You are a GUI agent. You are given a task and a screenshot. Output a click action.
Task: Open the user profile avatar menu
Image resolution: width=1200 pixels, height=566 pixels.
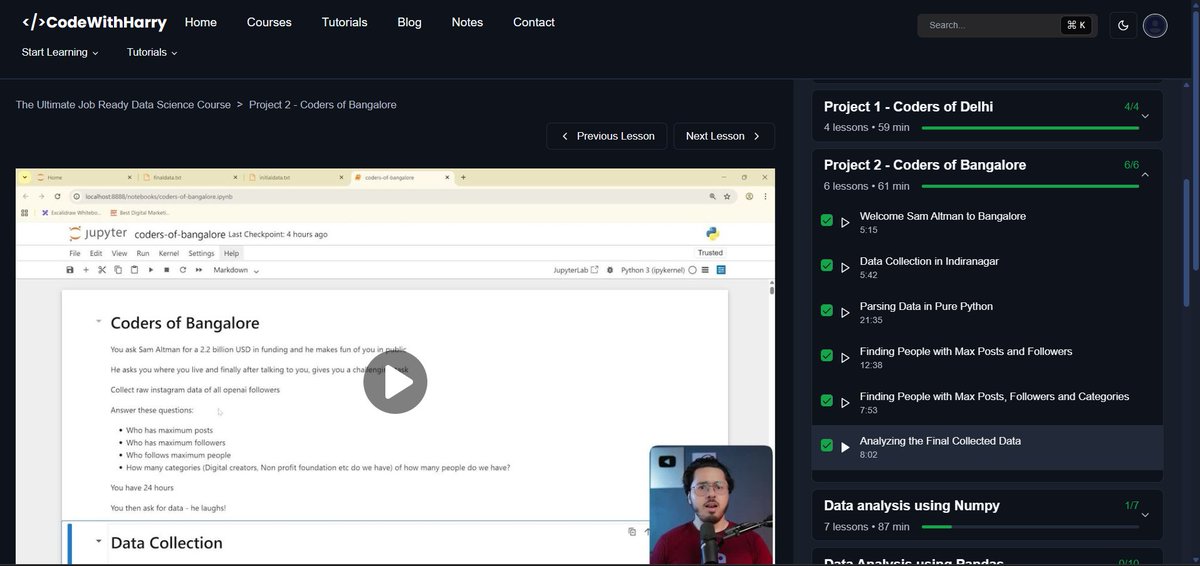pos(1155,25)
